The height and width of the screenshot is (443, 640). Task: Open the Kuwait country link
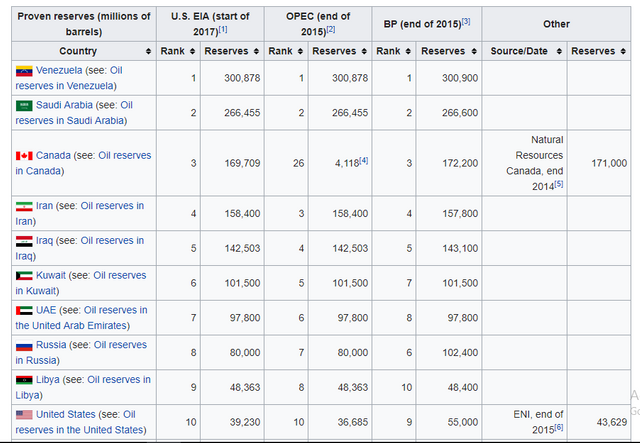coord(51,275)
